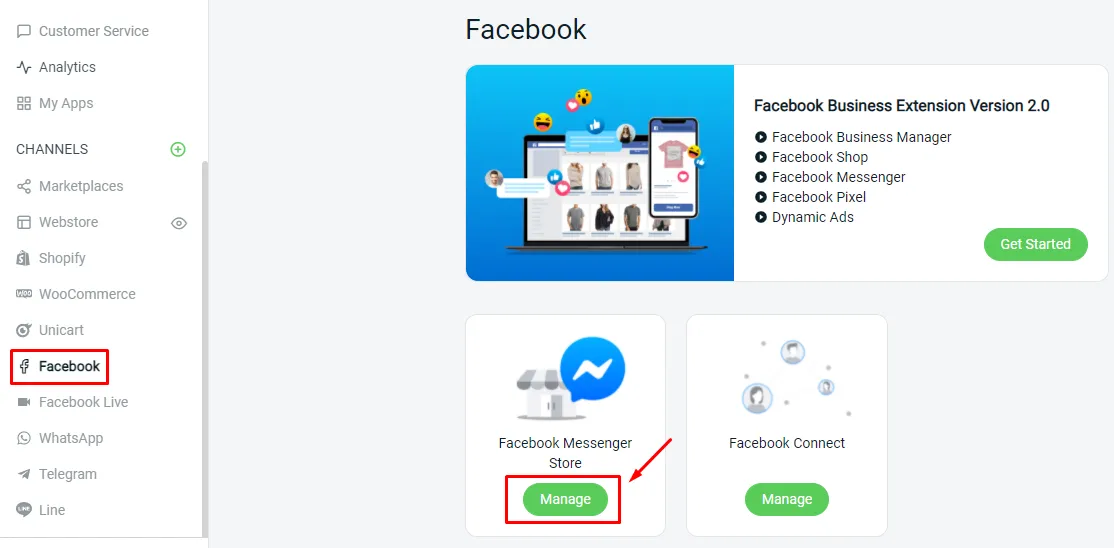Viewport: 1114px width, 548px height.
Task: Click the green plus icon beside CHANNELS
Action: [x=178, y=149]
